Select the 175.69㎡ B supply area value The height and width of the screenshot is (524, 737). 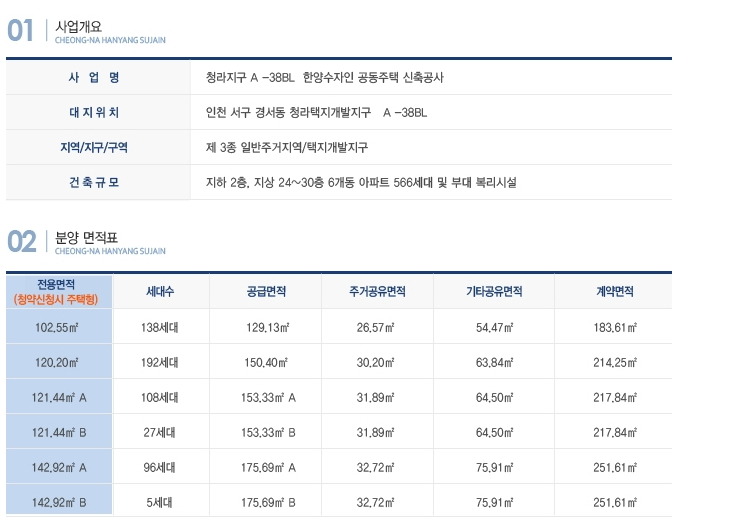coord(268,502)
